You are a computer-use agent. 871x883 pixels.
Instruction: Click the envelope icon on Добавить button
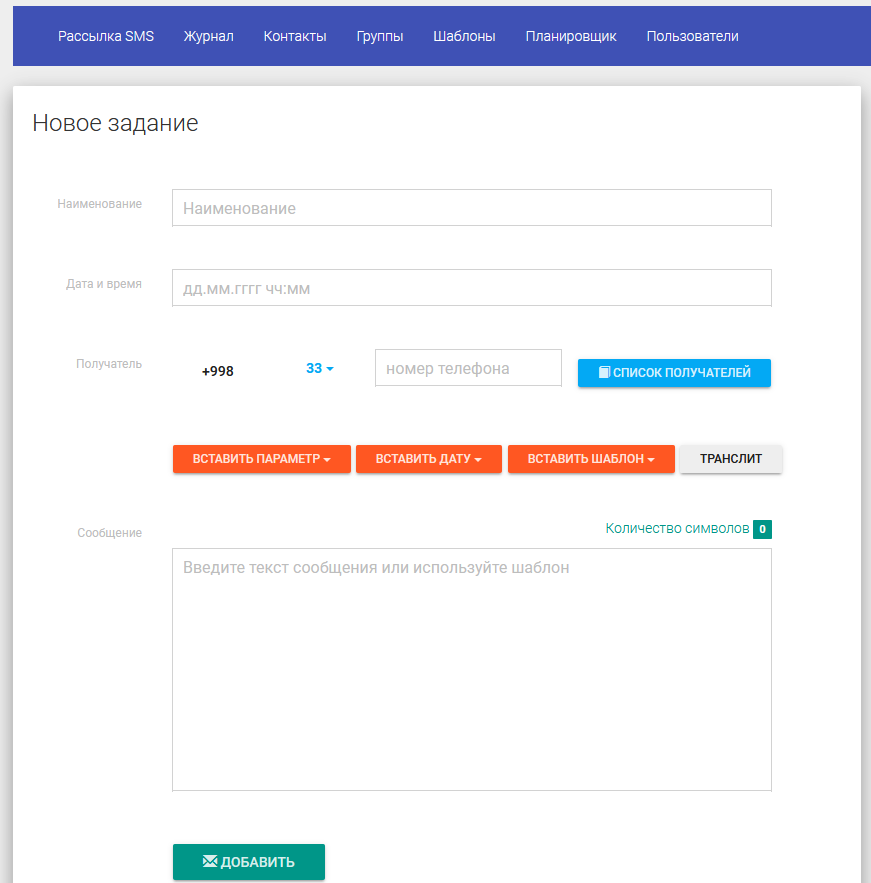(x=210, y=862)
